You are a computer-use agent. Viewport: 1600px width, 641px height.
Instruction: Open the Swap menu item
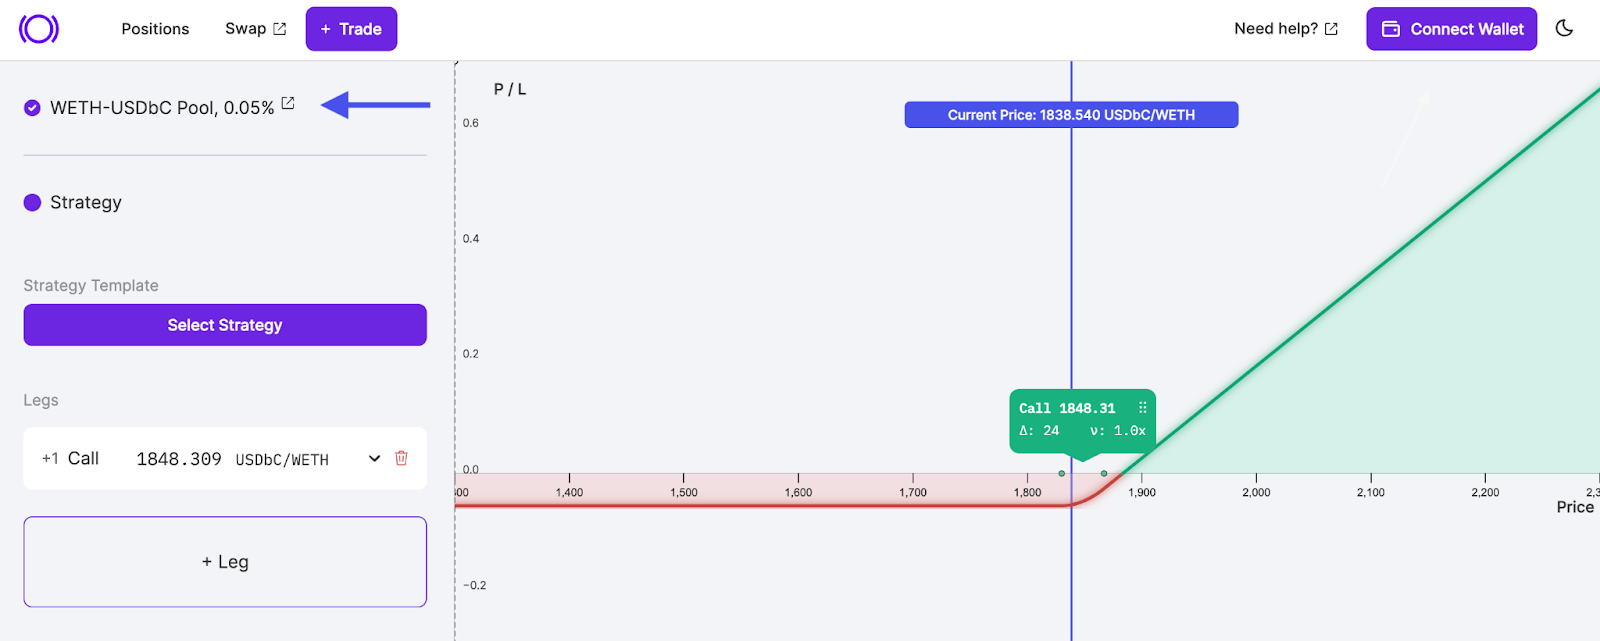coord(245,29)
